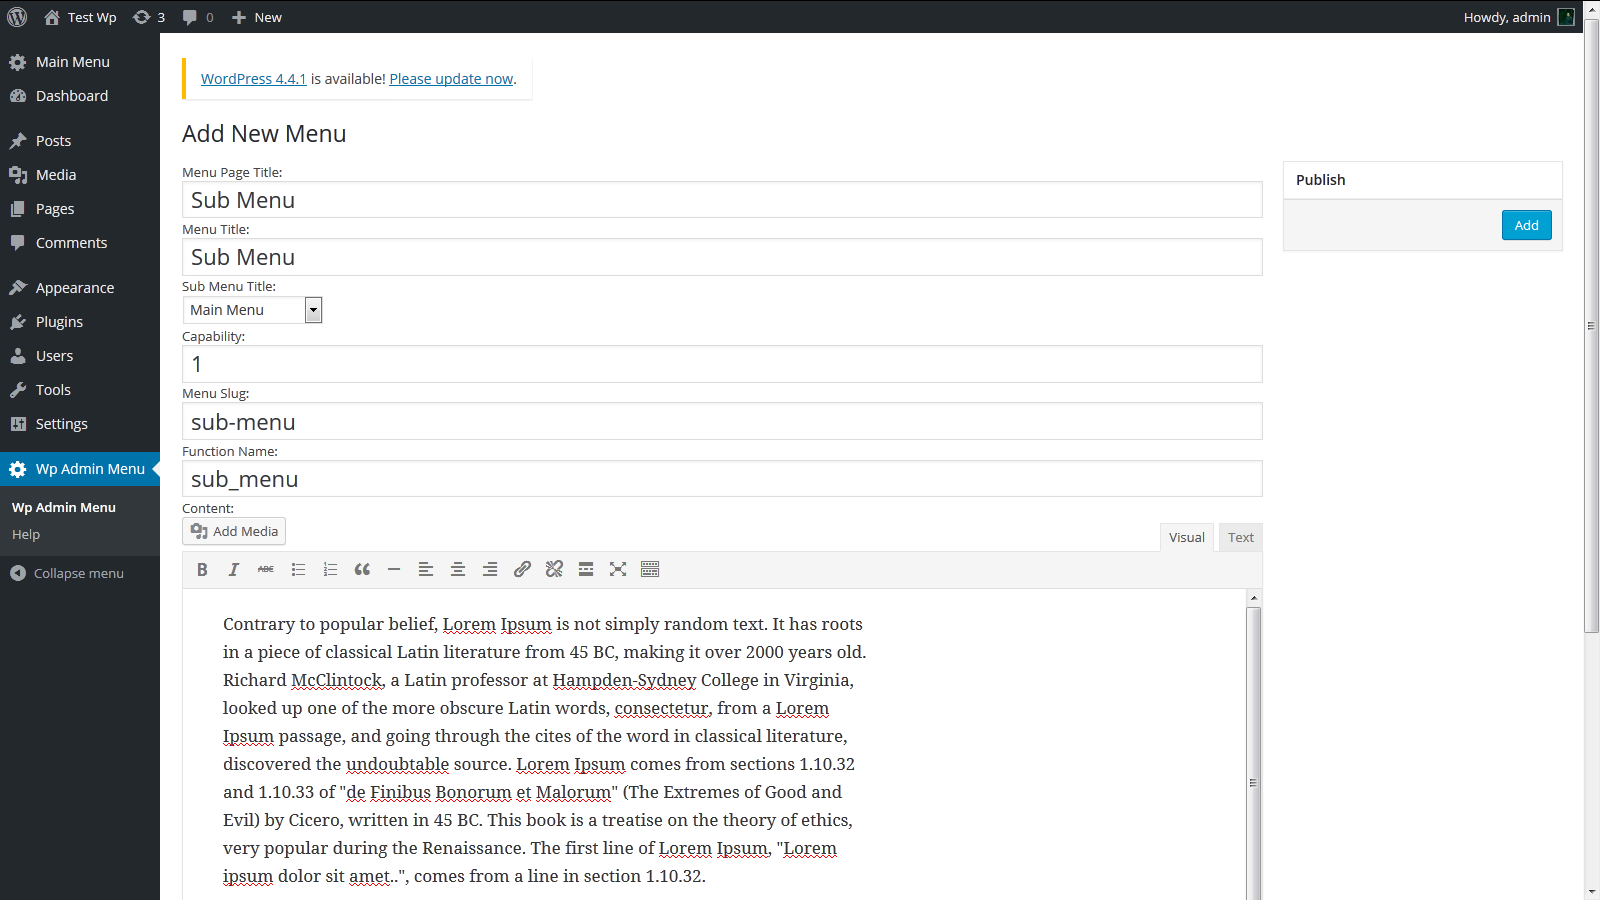The image size is (1600, 900).
Task: Open distraction-free fullscreen editing mode
Action: [618, 569]
